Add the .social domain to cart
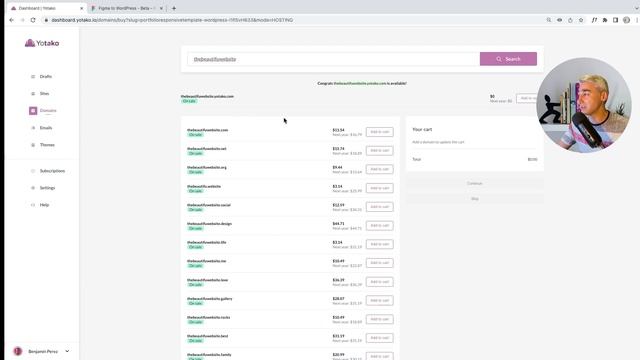The image size is (640, 360). click(x=380, y=207)
